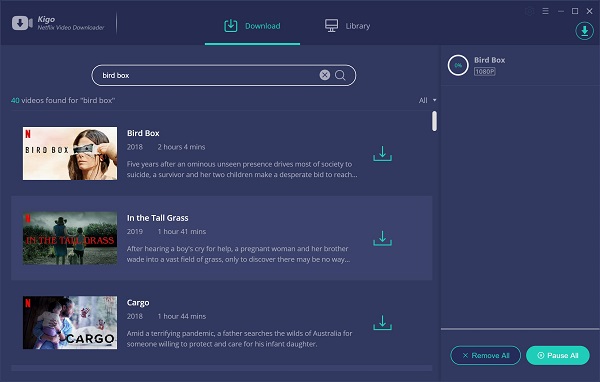Viewport: 600px width, 382px height.
Task: Select the Download tab
Action: pyautogui.click(x=252, y=26)
